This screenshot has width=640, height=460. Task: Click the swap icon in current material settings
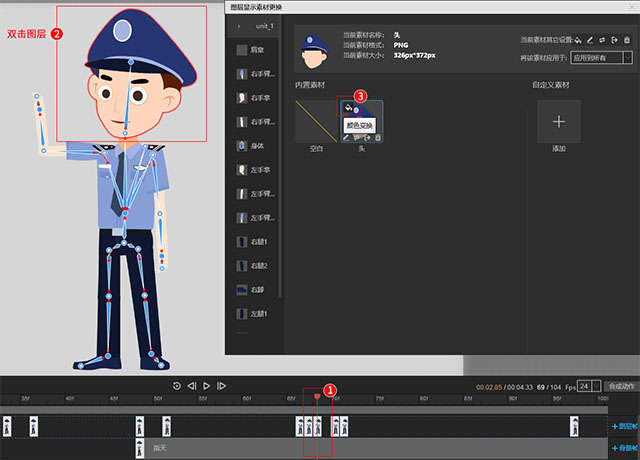602,40
